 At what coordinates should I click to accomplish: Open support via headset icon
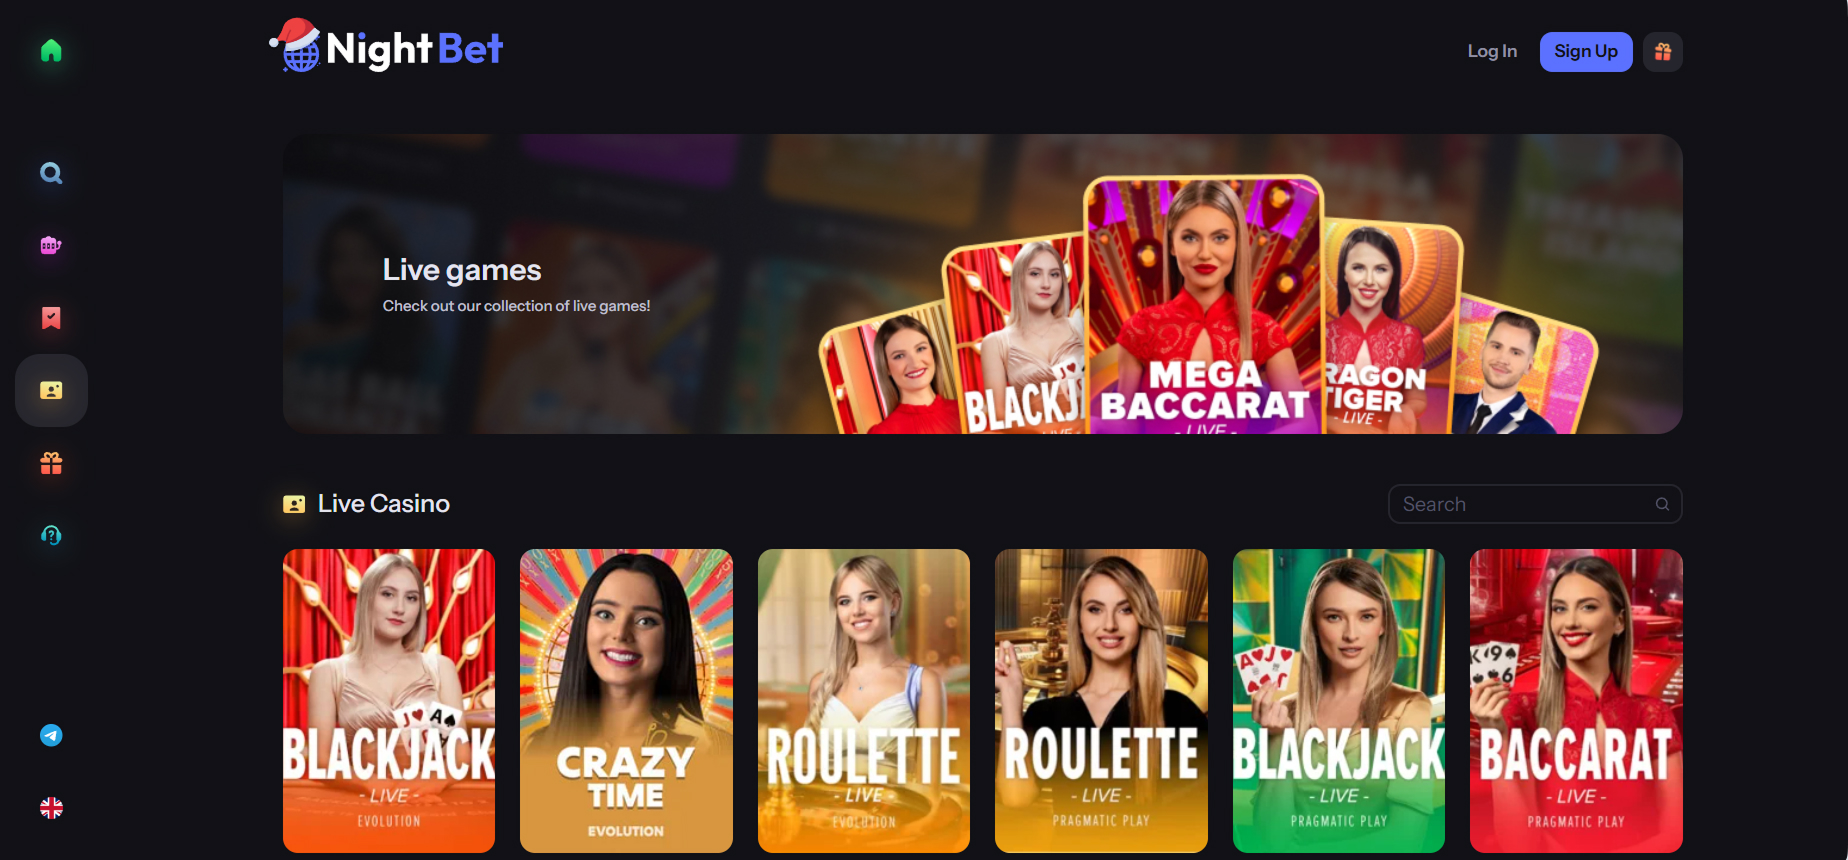[51, 535]
